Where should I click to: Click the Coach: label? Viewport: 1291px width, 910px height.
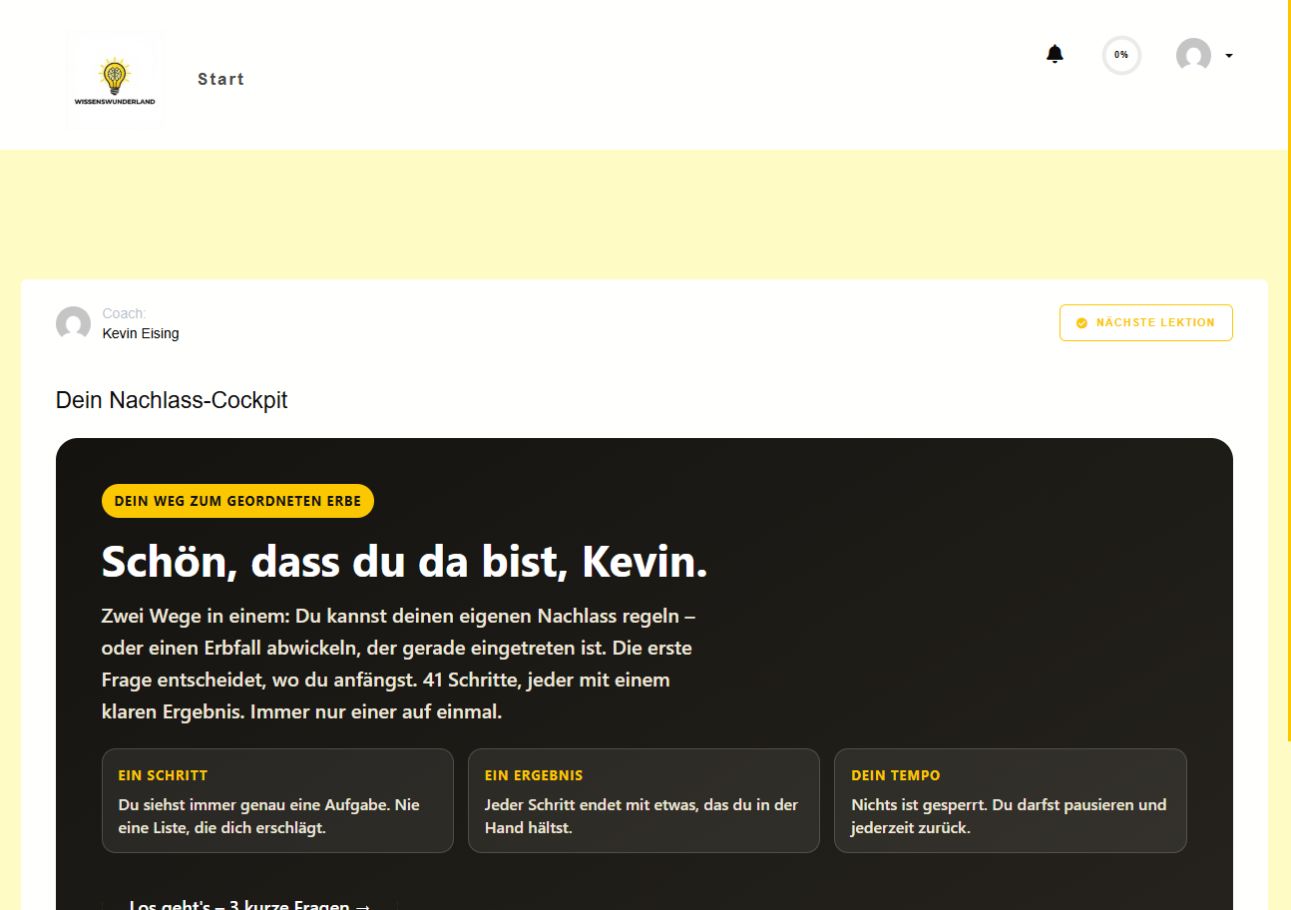pyautogui.click(x=124, y=314)
